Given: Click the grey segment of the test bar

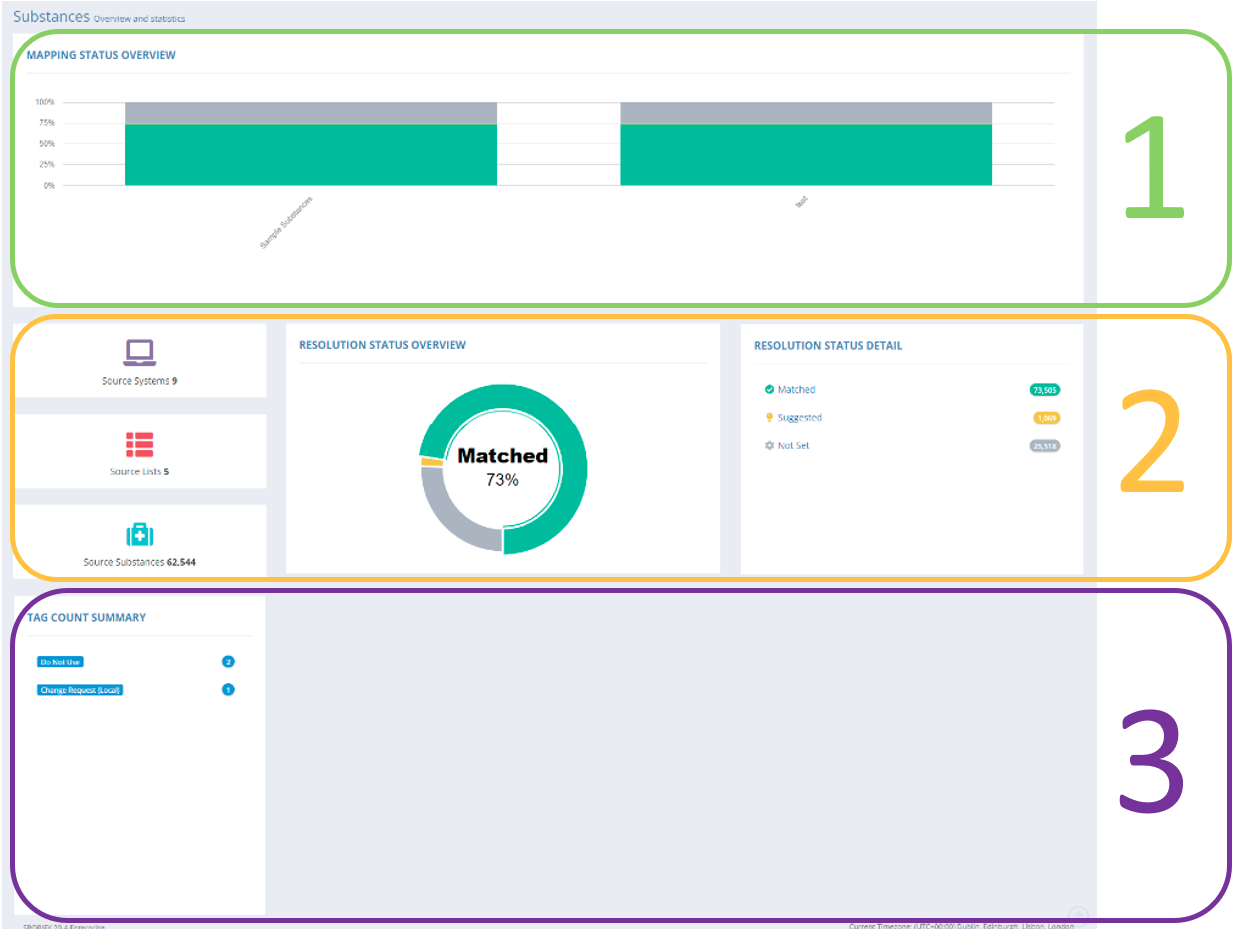Looking at the screenshot, I should (x=805, y=112).
